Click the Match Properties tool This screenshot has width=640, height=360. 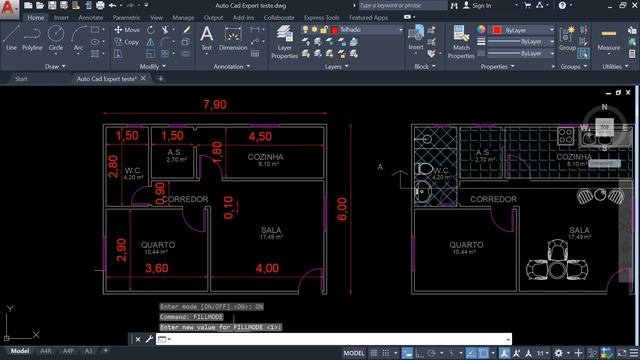(x=461, y=41)
